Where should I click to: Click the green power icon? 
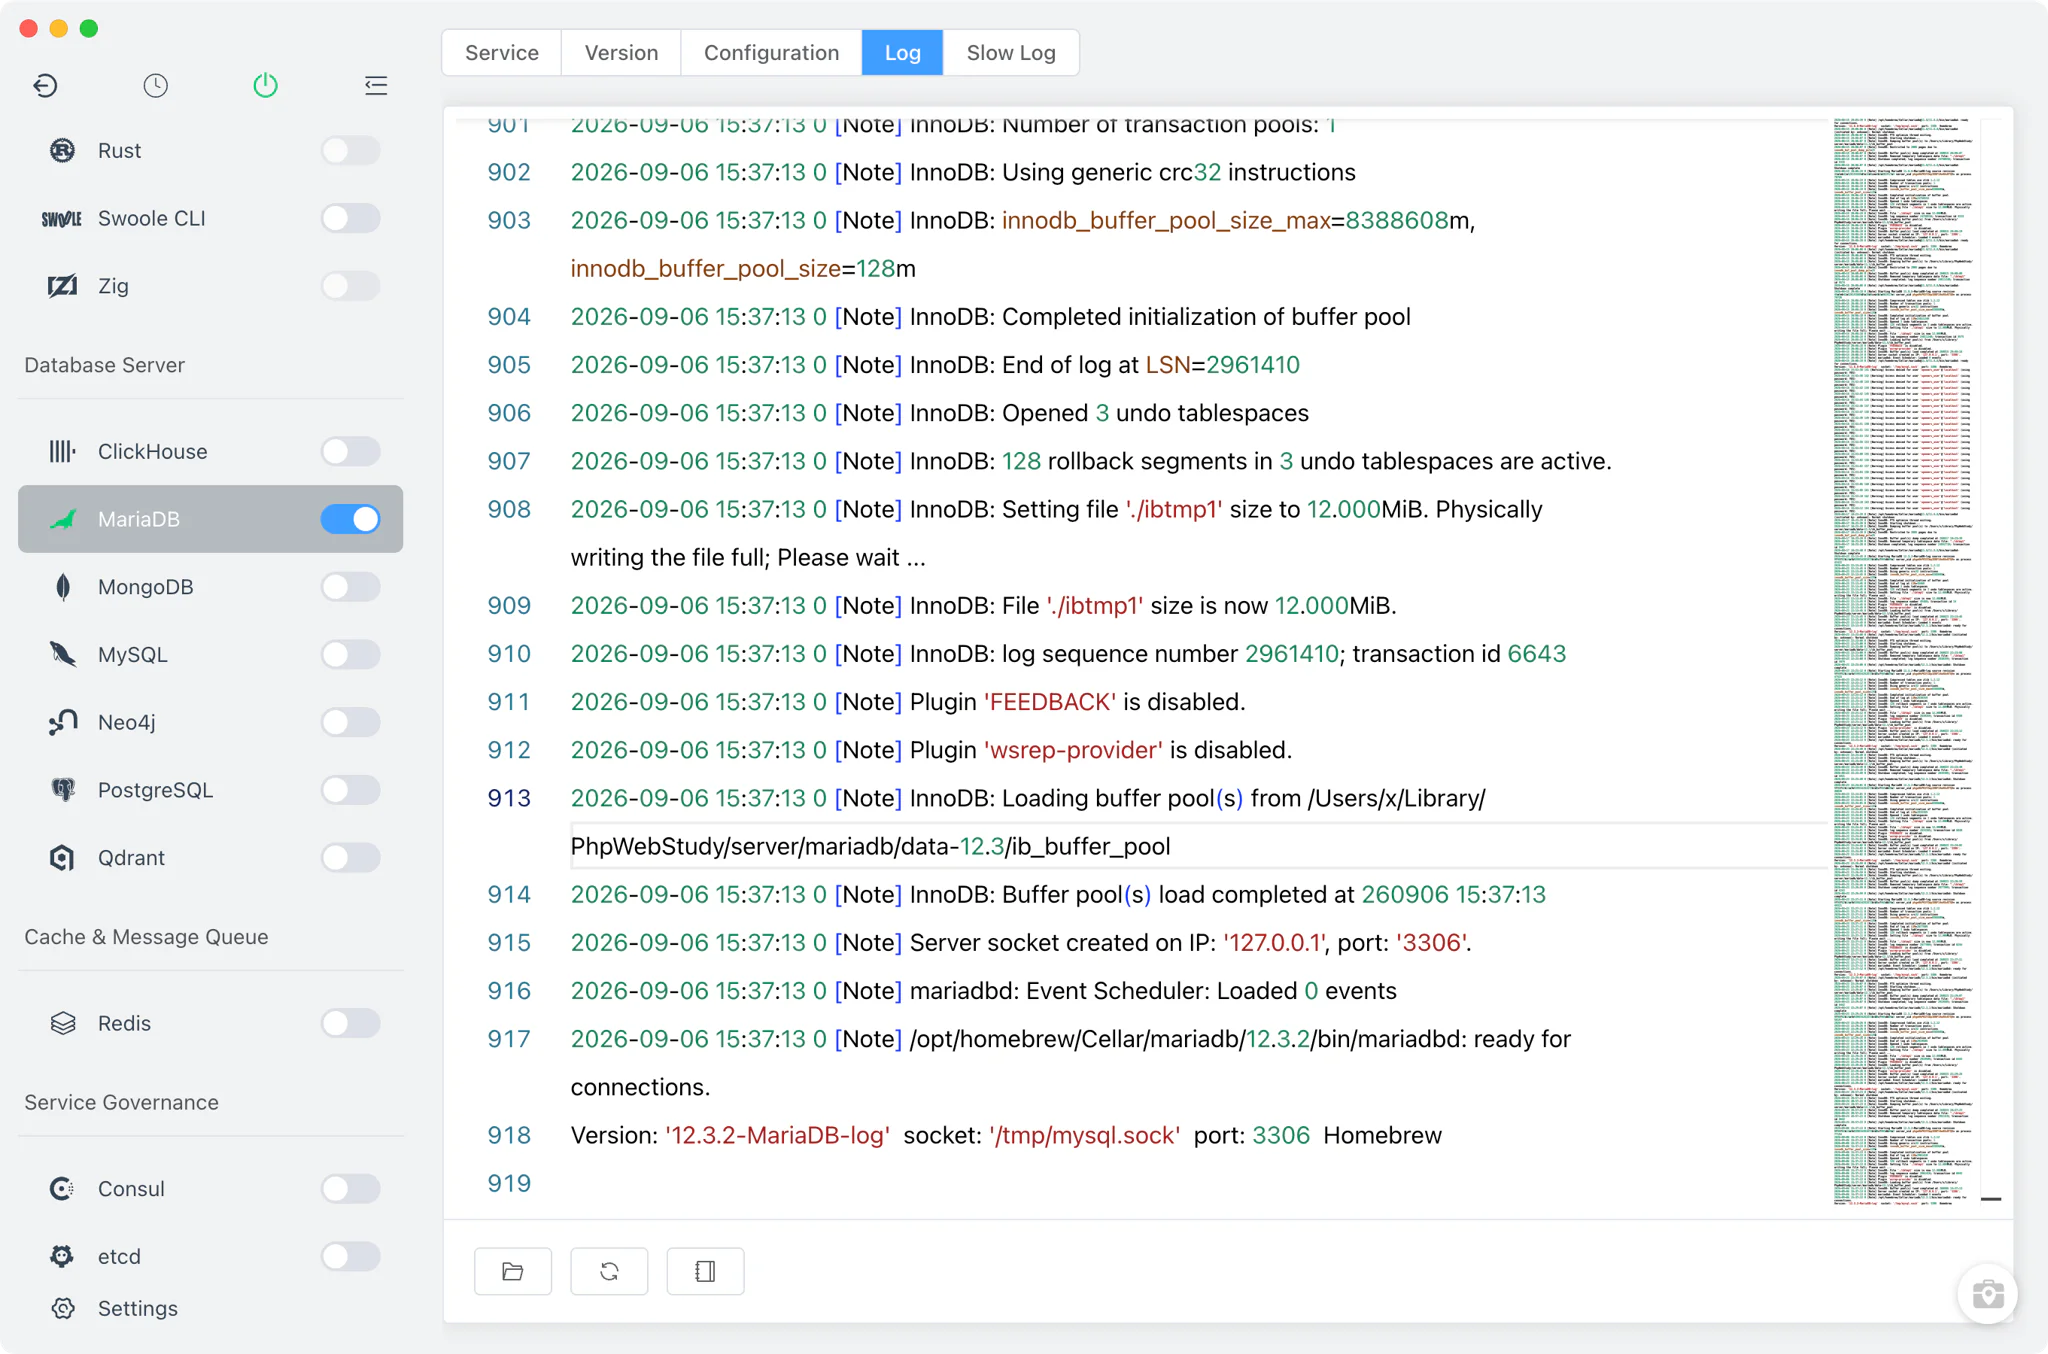pyautogui.click(x=265, y=86)
